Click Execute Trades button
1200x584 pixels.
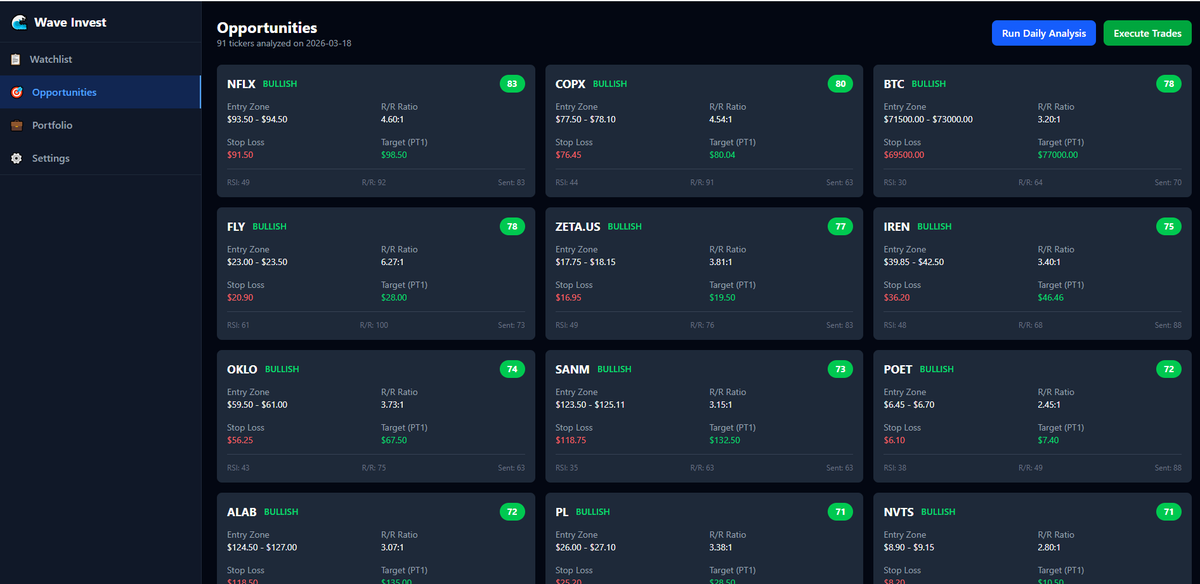click(x=1148, y=33)
